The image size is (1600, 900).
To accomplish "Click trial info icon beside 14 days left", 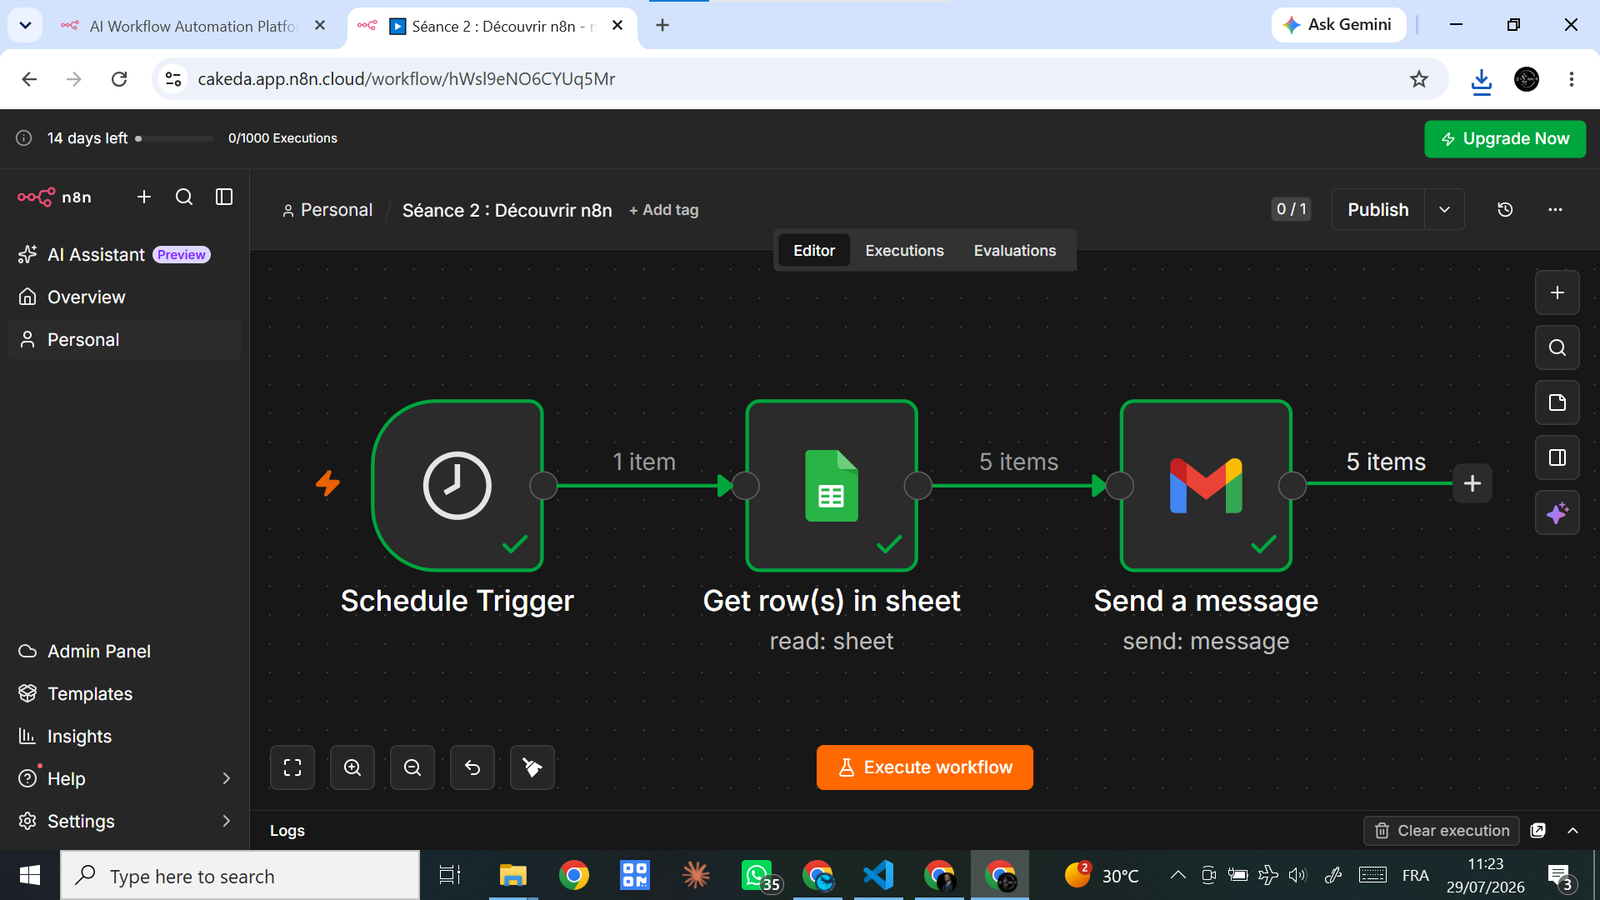I will [x=24, y=139].
